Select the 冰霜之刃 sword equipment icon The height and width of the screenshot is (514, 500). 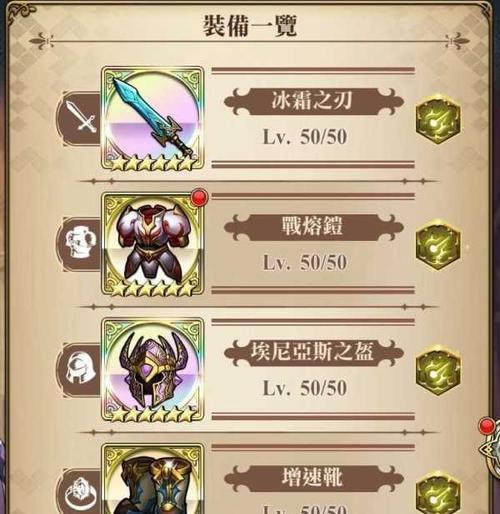click(x=153, y=118)
